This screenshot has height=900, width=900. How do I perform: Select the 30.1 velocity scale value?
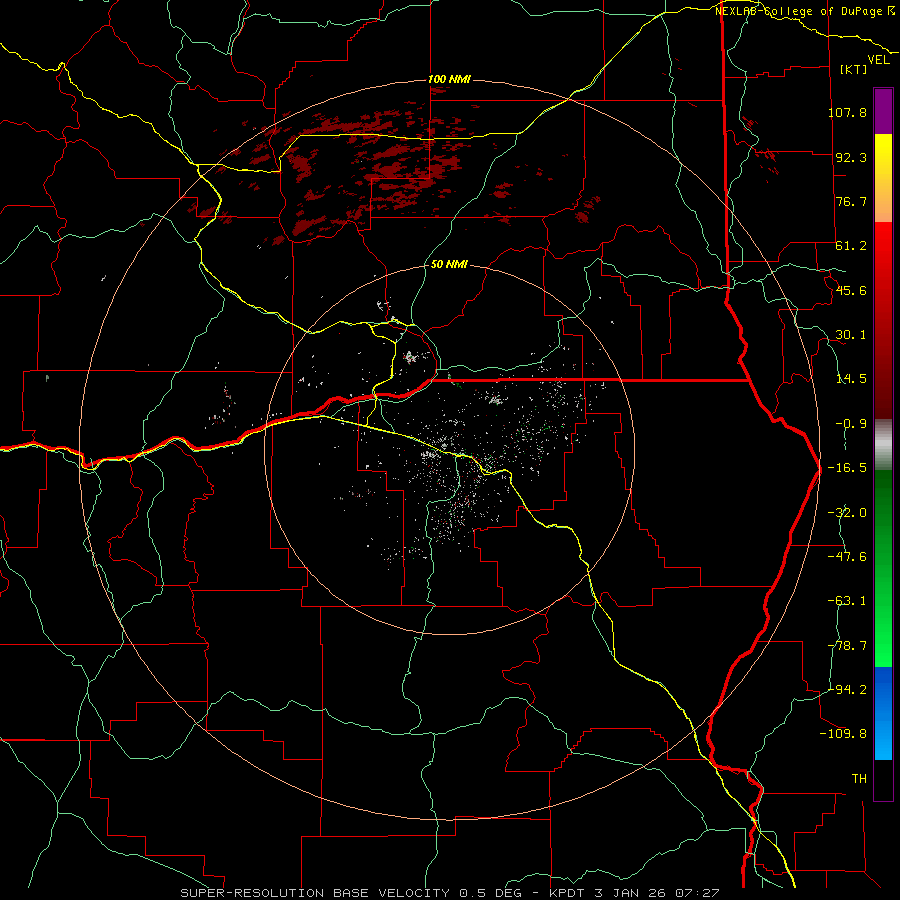[x=851, y=335]
